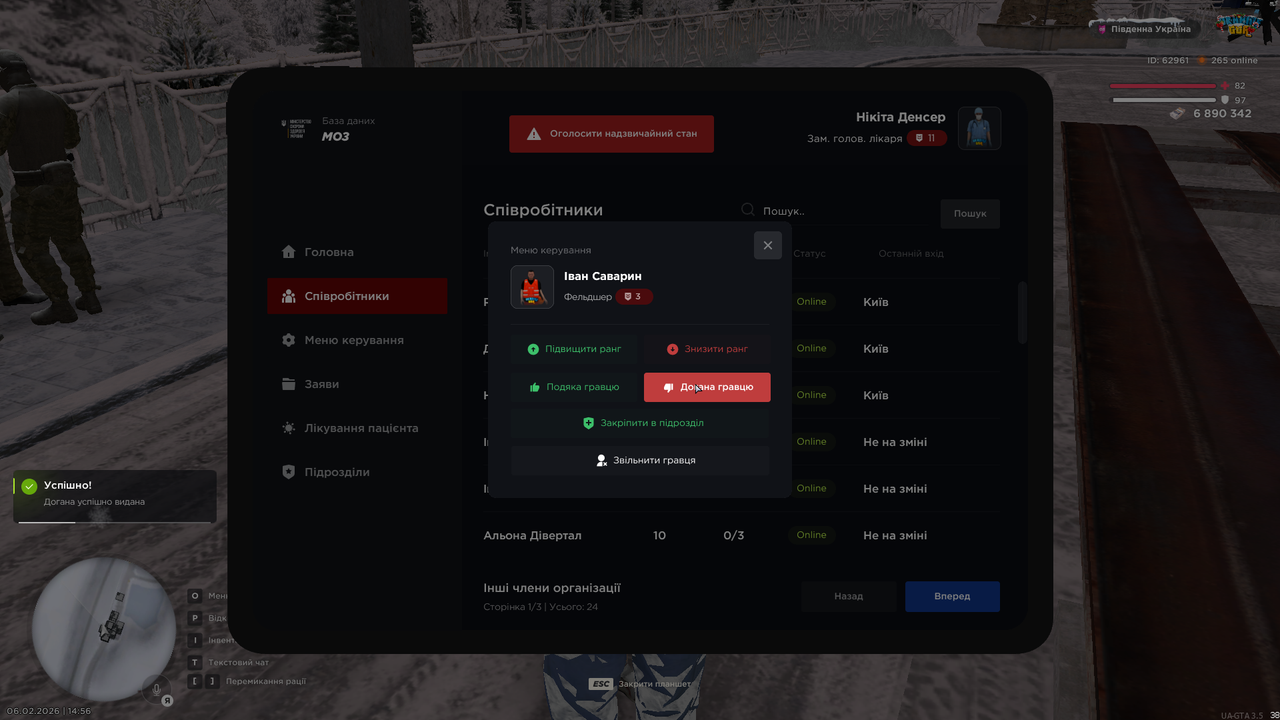Select Співробітники in the sidebar
The image size is (1280, 720).
(x=357, y=296)
